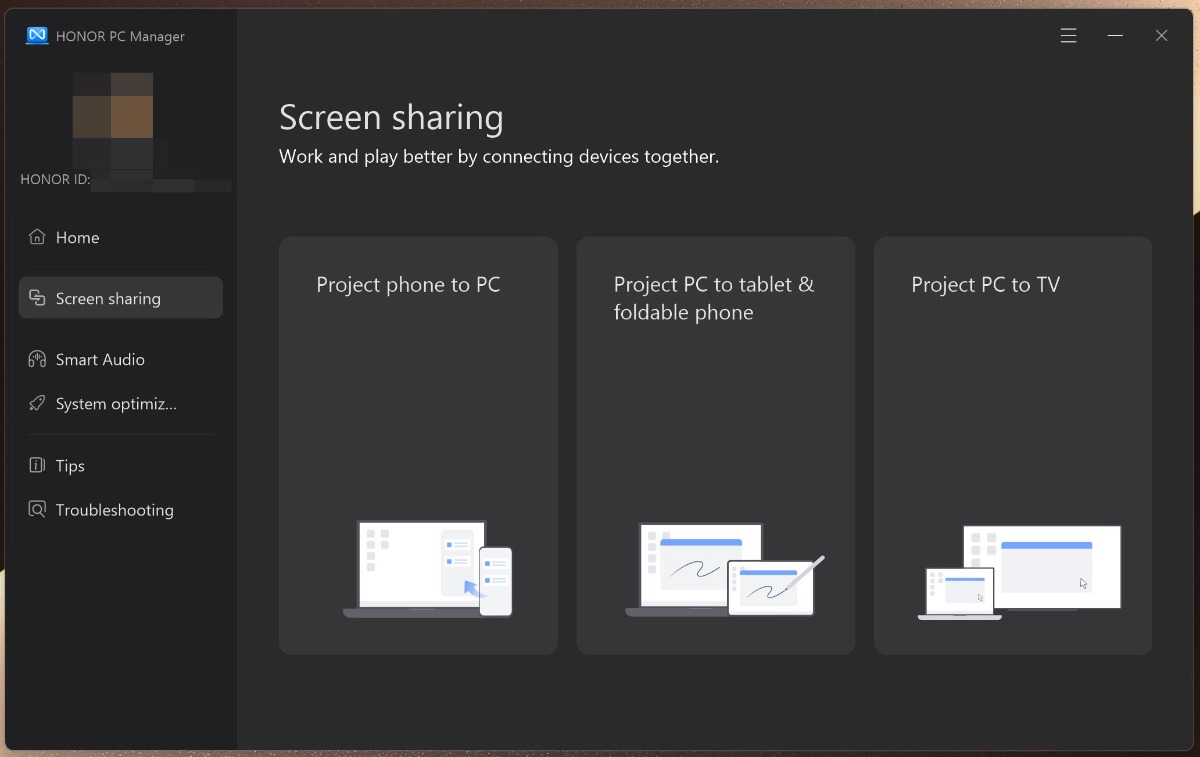Navigate to Troubleshooting

click(121, 509)
